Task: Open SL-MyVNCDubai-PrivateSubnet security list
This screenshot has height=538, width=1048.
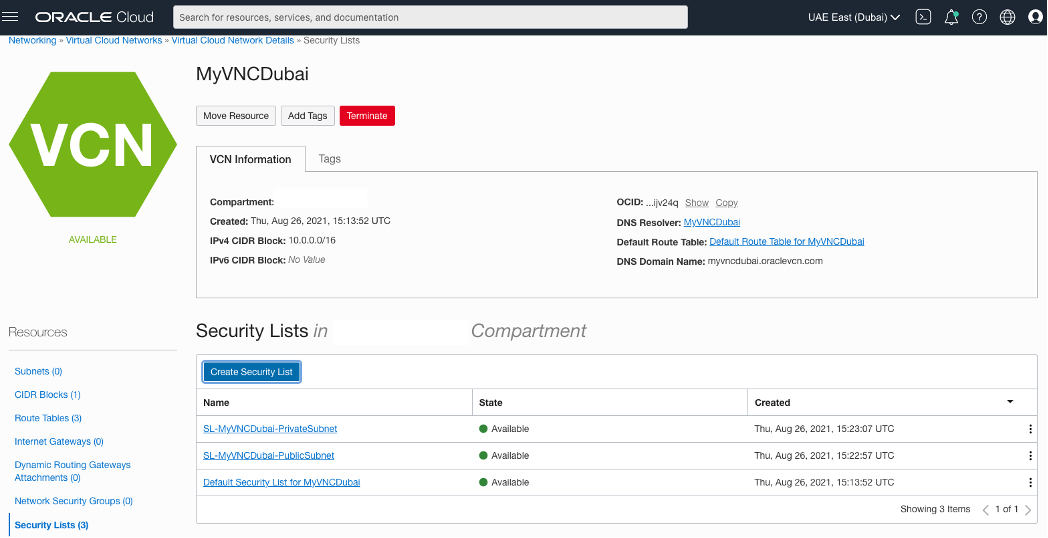Action: [270, 429]
